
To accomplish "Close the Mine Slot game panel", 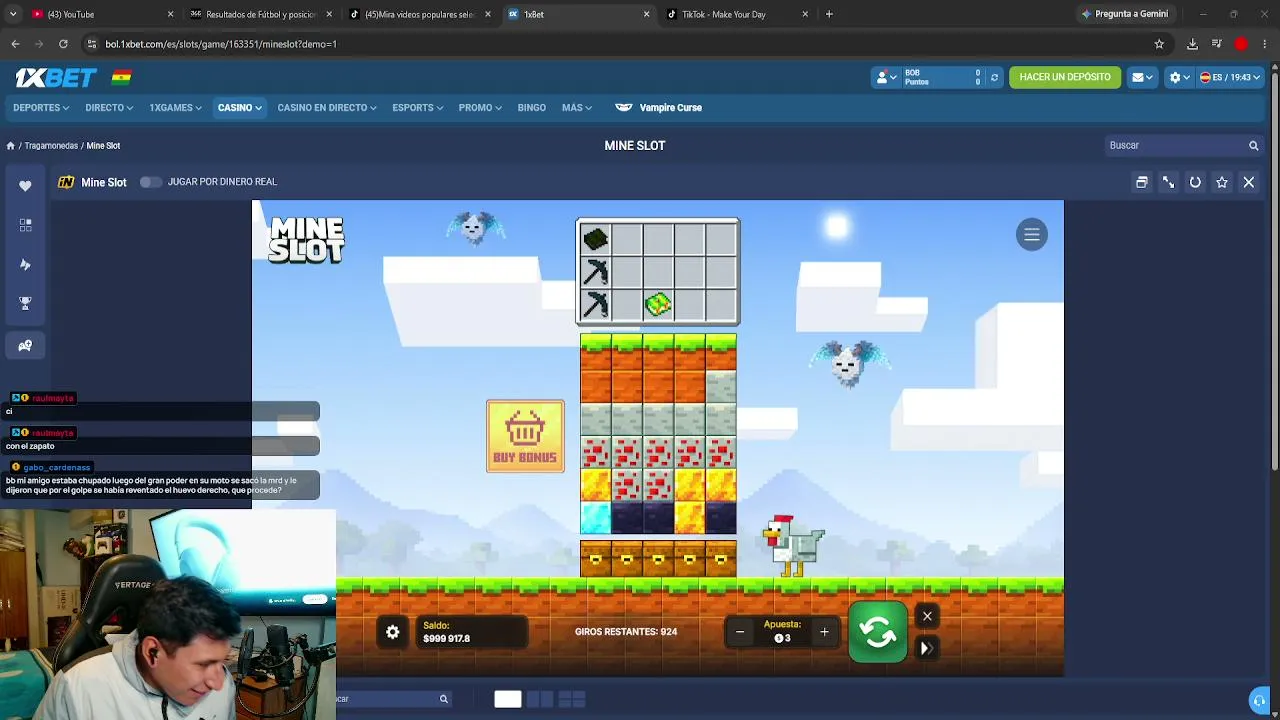I will pyautogui.click(x=1249, y=182).
